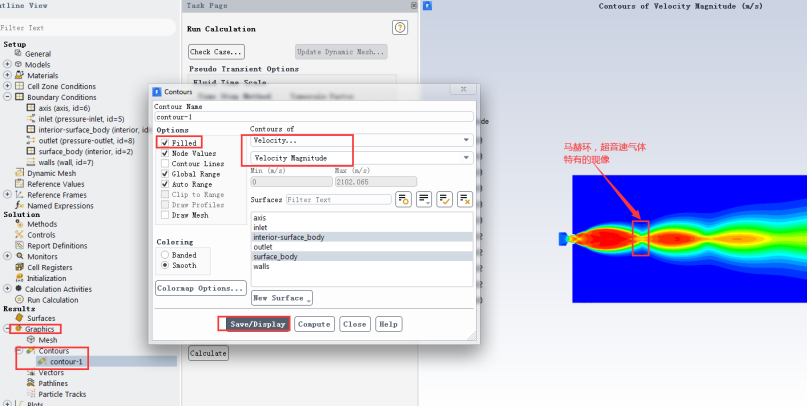
Task: Click the Task Page pin icon
Action: pyautogui.click(x=414, y=5)
